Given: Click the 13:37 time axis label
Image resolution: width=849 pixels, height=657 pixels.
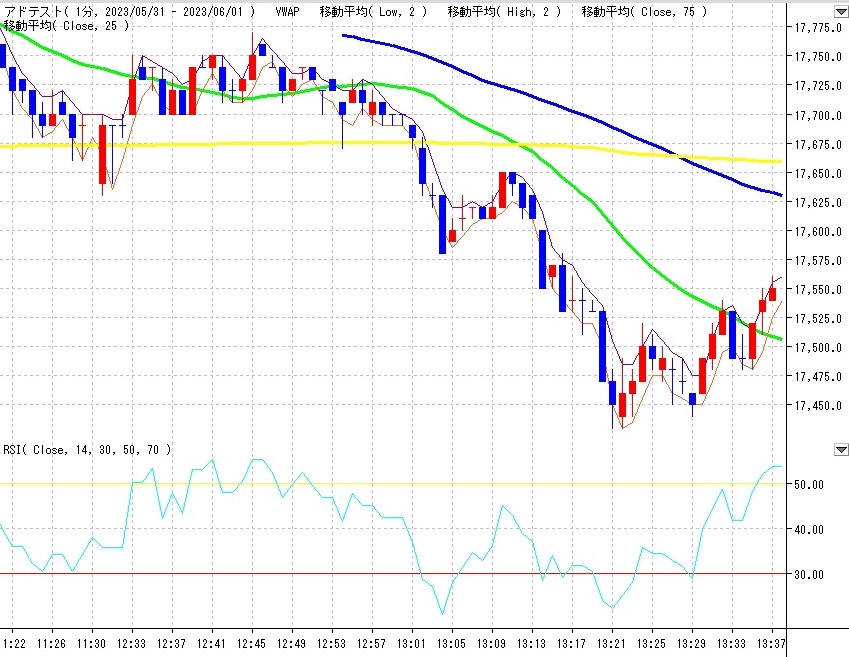Looking at the screenshot, I should 770,642.
